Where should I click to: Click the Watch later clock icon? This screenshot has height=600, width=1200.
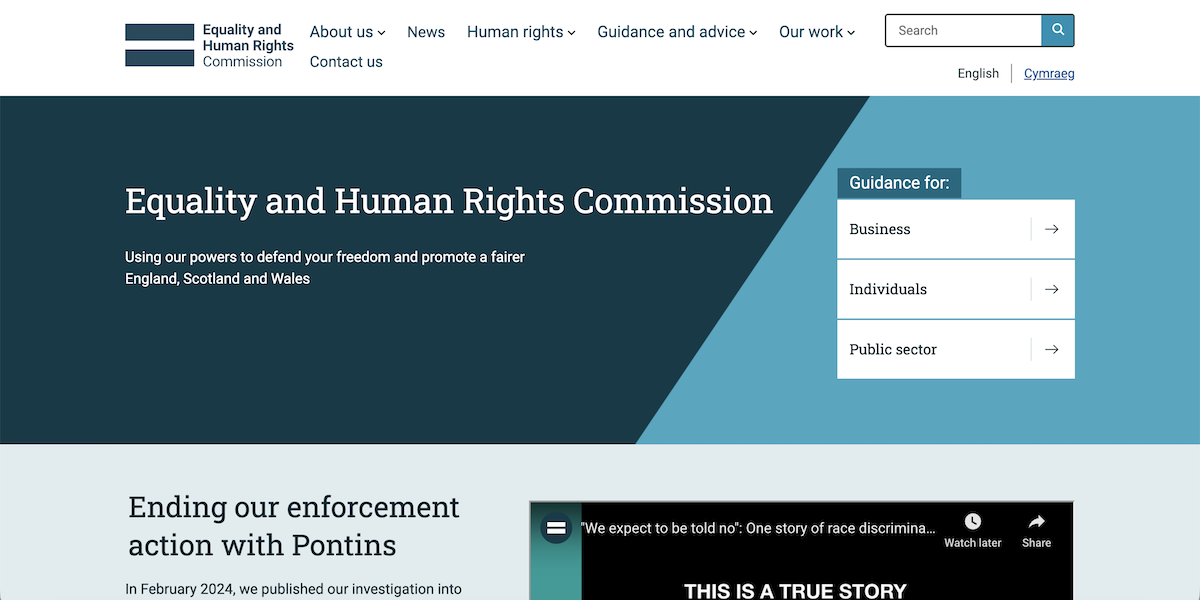point(971,521)
